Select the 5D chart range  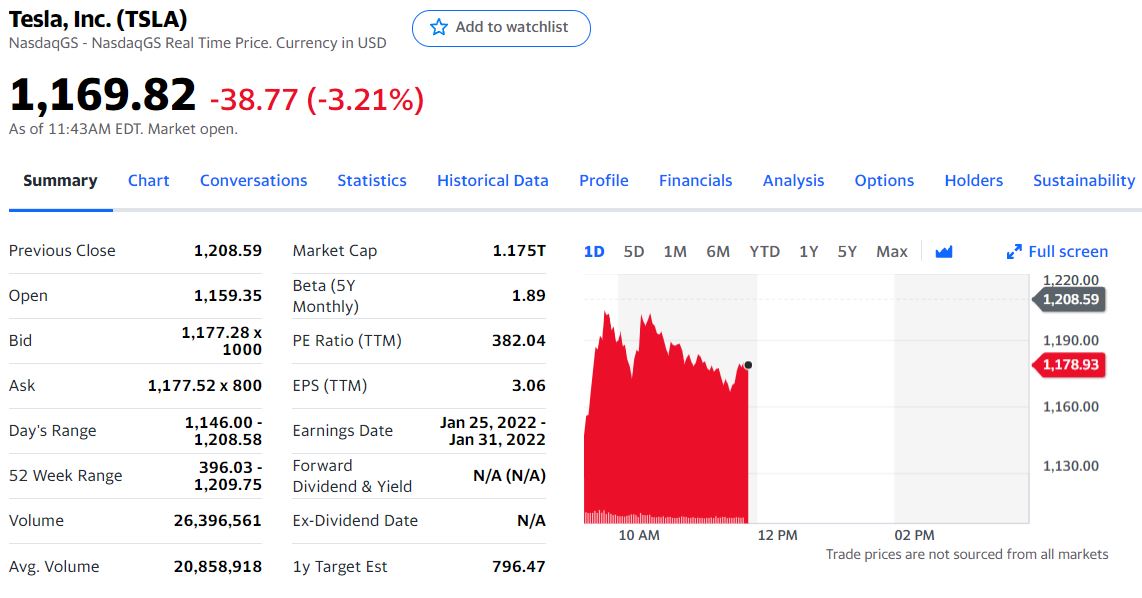pos(634,252)
